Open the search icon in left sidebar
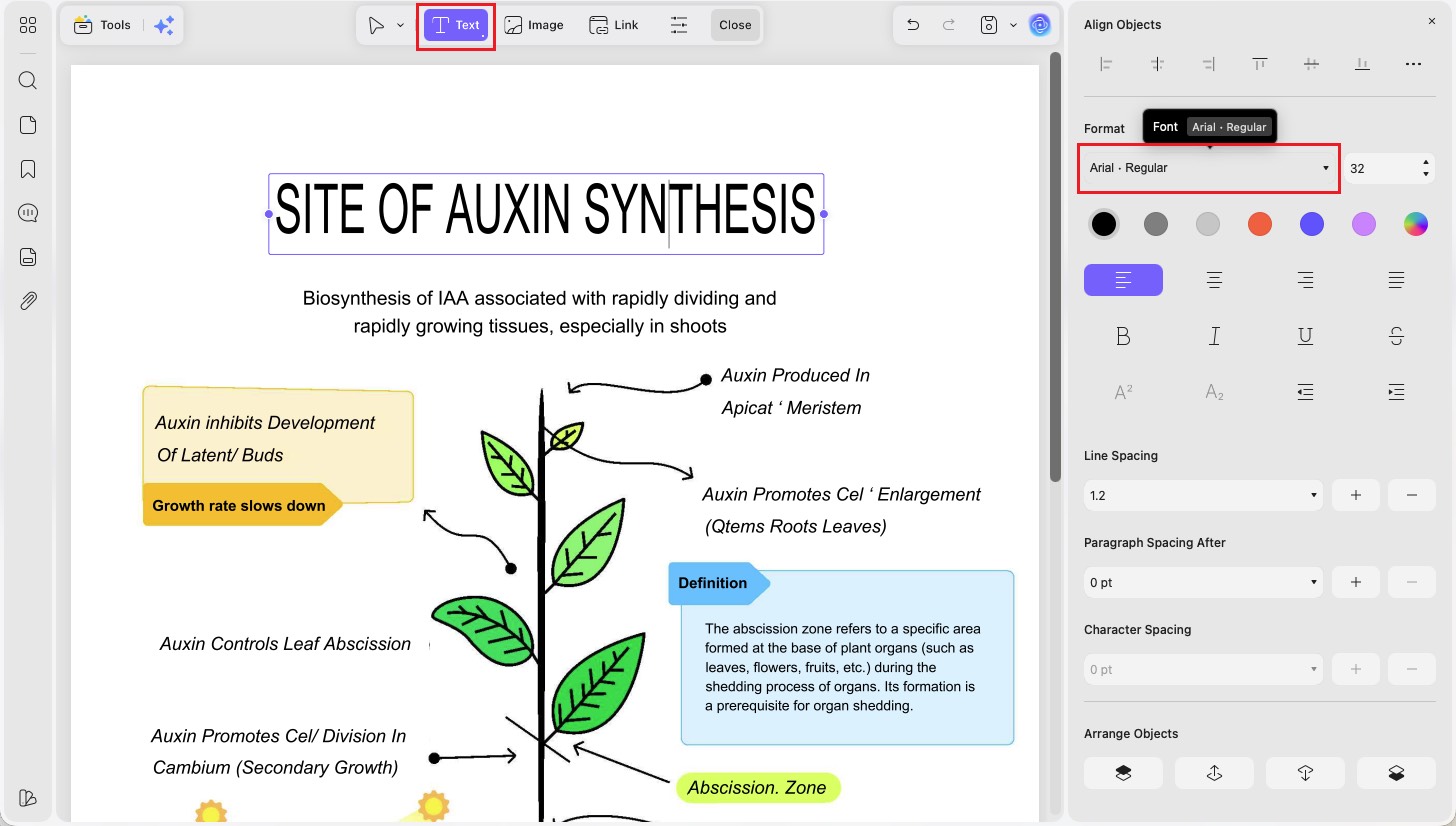 point(28,80)
